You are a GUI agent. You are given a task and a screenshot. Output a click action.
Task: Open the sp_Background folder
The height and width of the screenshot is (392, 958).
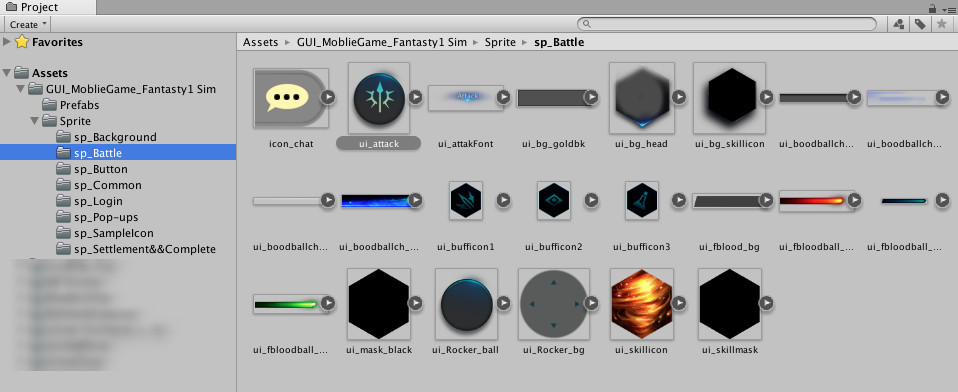click(x=106, y=137)
